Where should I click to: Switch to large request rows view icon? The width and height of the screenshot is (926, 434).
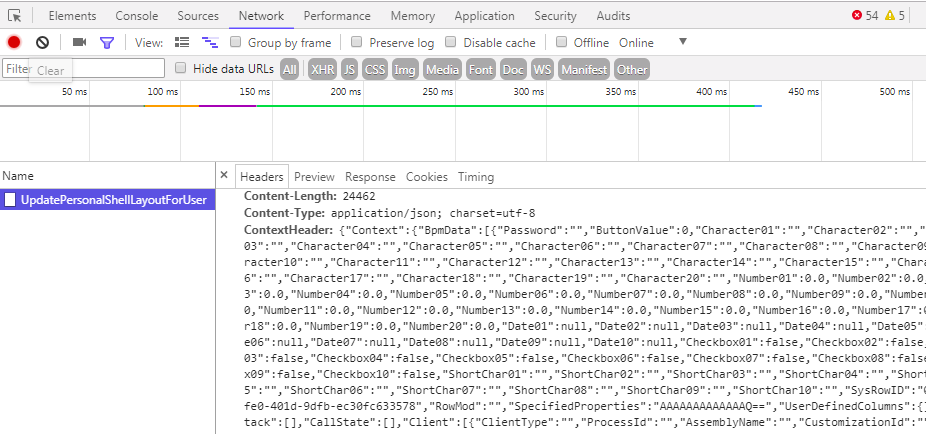[182, 43]
